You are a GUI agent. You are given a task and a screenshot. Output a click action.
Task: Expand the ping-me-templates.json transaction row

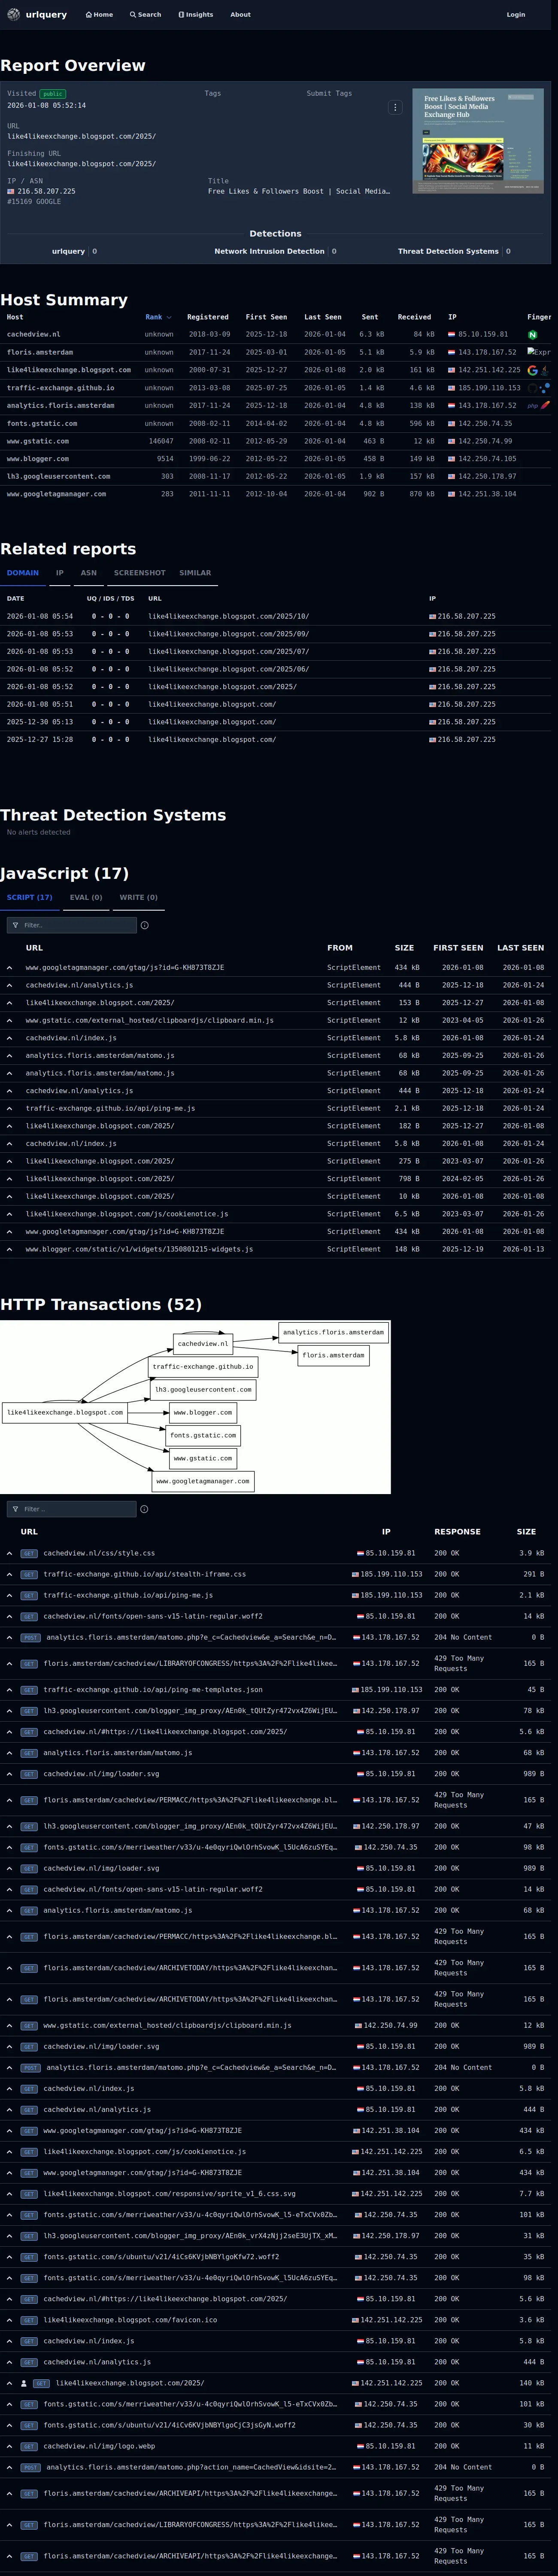10,1689
